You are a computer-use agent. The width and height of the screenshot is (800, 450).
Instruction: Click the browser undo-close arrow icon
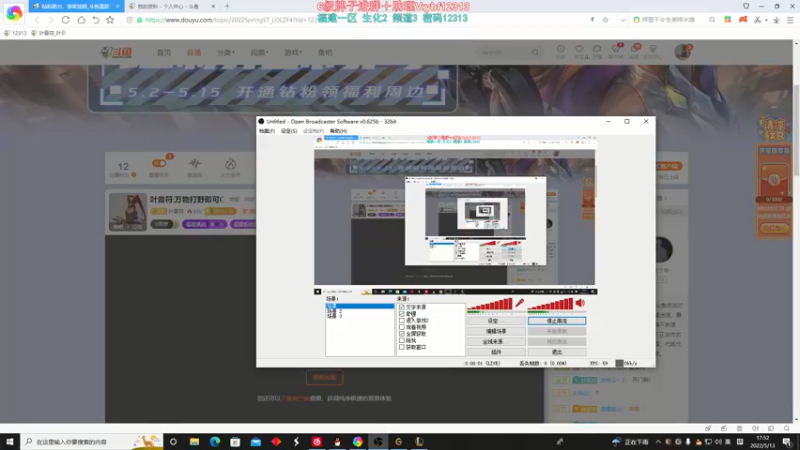click(96, 20)
